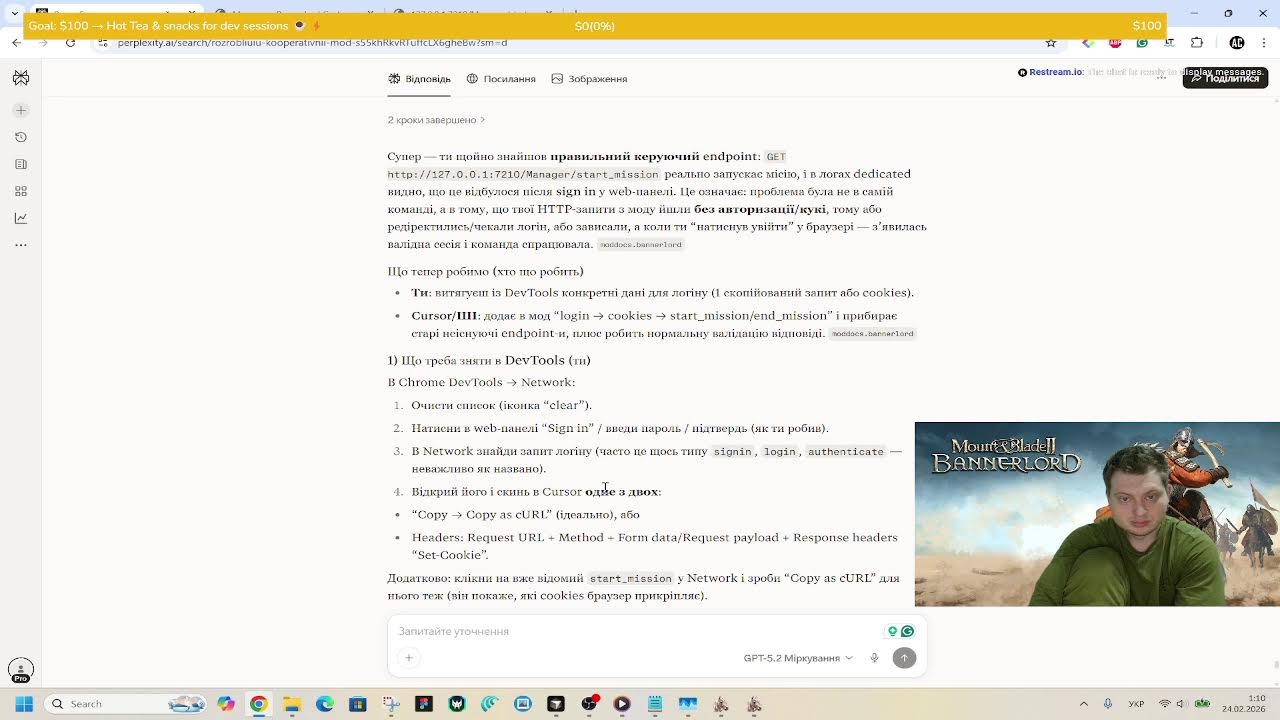This screenshot has width=1280, height=720.
Task: Open Microsoft Edge from taskbar
Action: (325, 704)
